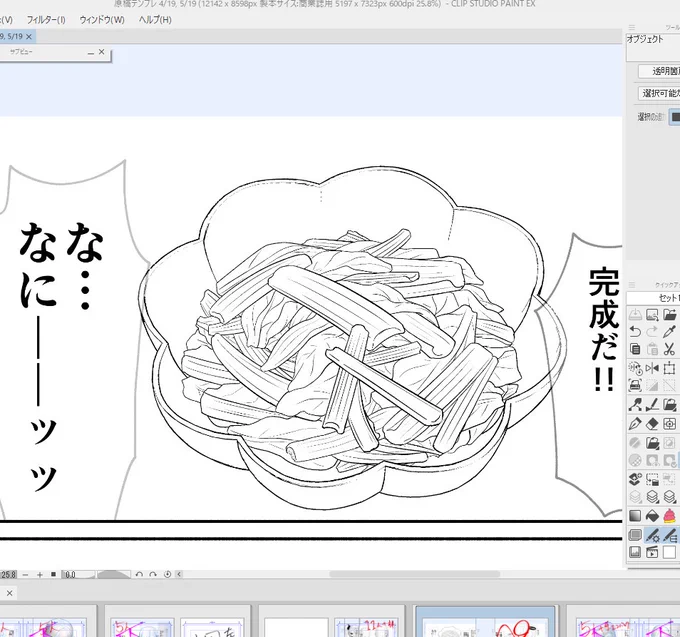Open the blank white page thumbnail
The height and width of the screenshot is (637, 680).
[296, 628]
